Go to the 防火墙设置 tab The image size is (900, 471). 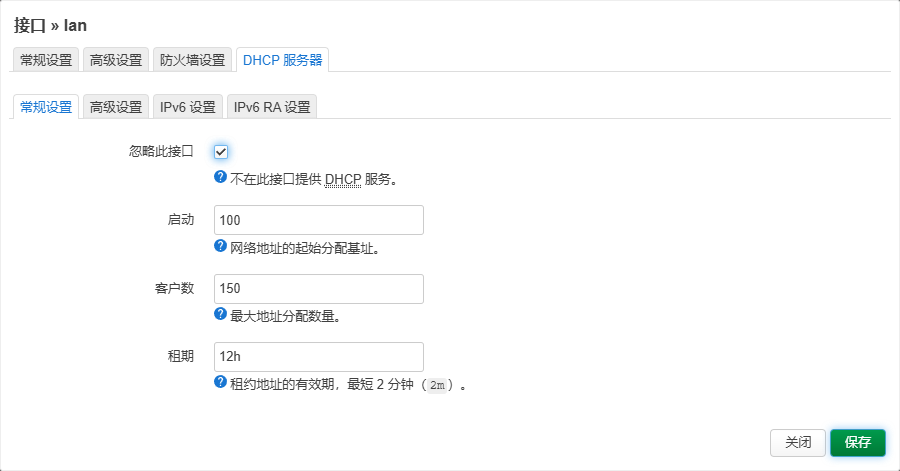pos(192,60)
